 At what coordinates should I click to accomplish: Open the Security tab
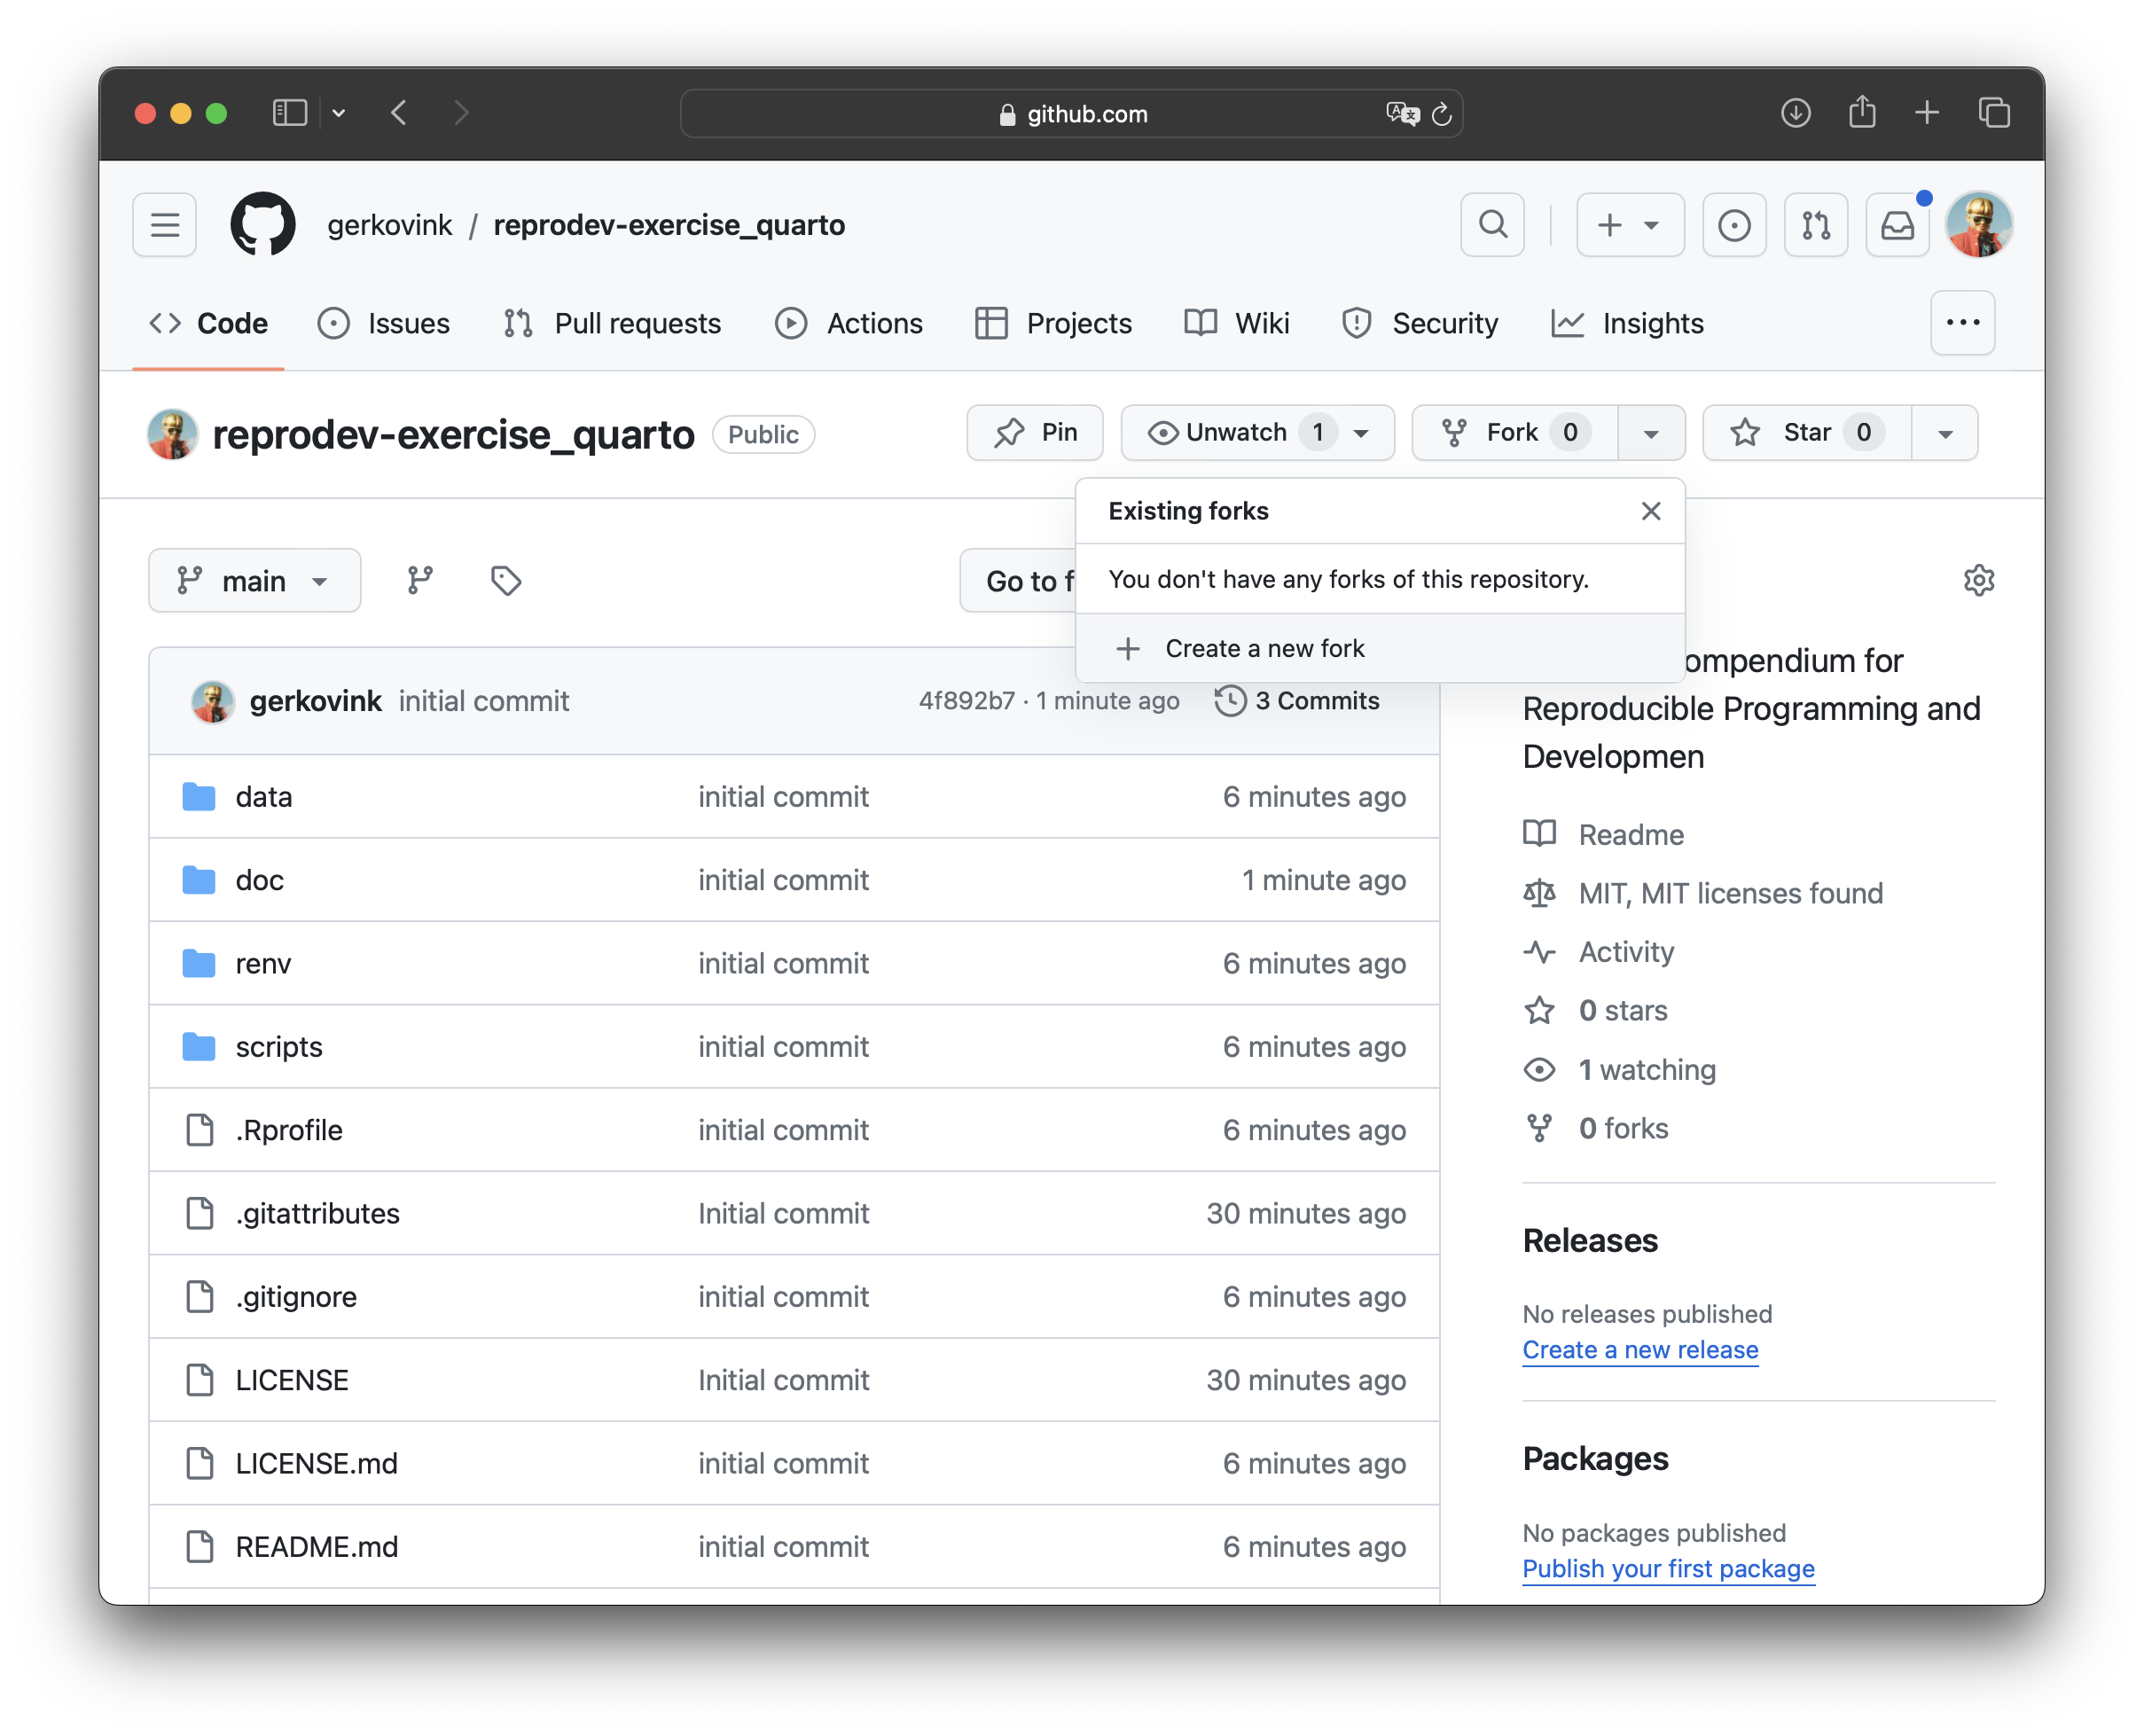pos(1420,323)
